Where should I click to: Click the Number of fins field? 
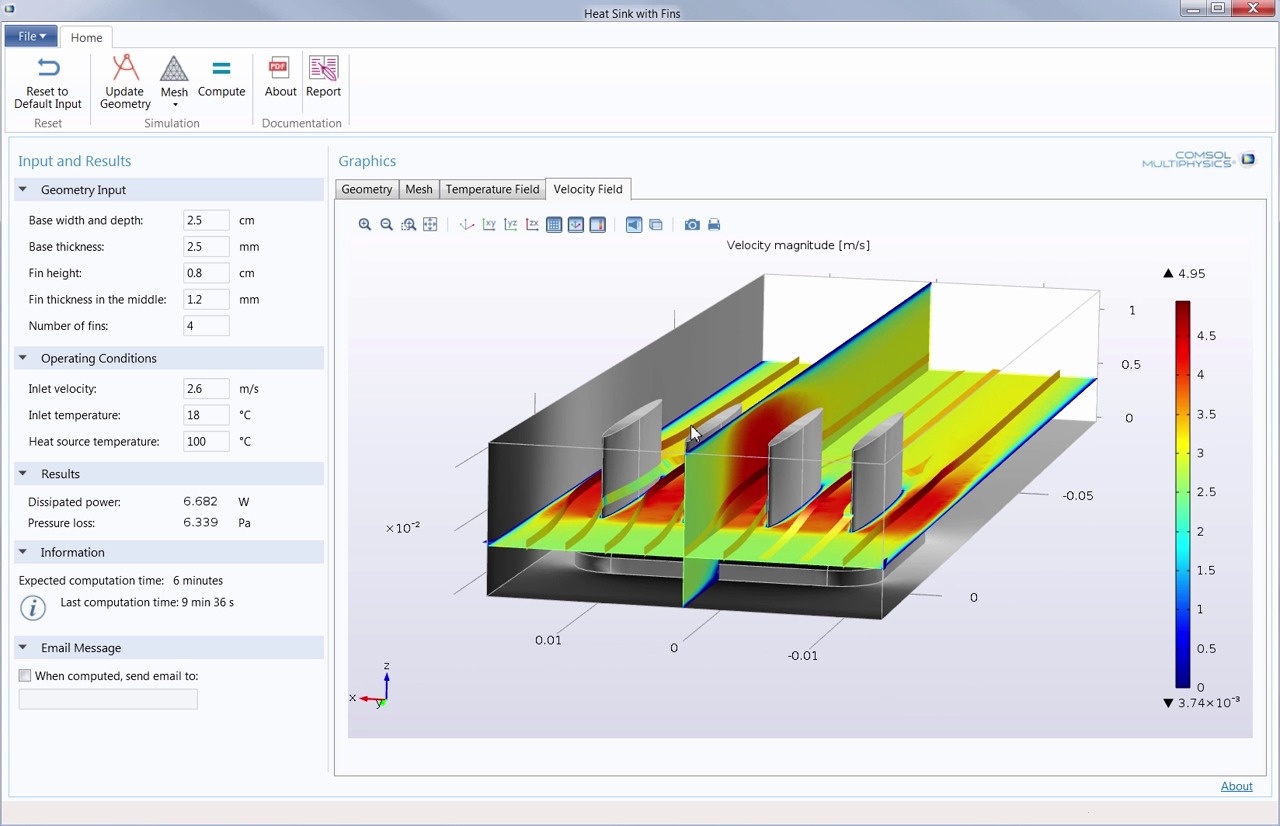pos(206,326)
